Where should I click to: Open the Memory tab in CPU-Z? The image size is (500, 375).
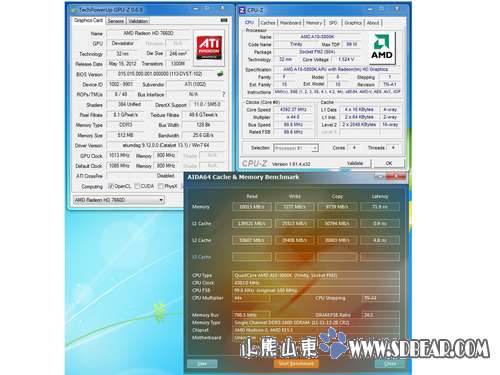314,23
